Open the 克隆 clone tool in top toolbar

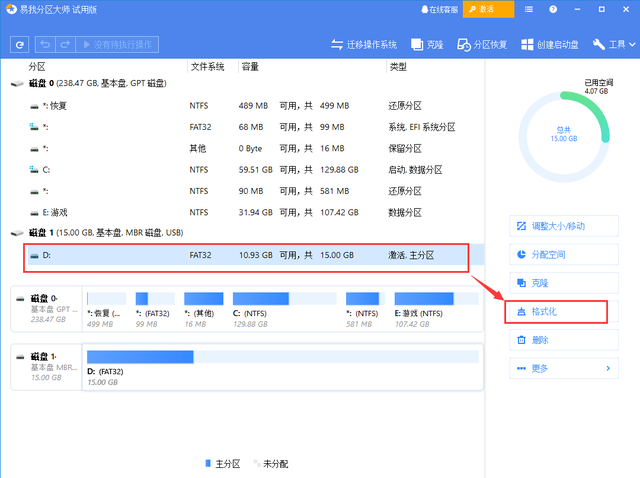point(427,45)
